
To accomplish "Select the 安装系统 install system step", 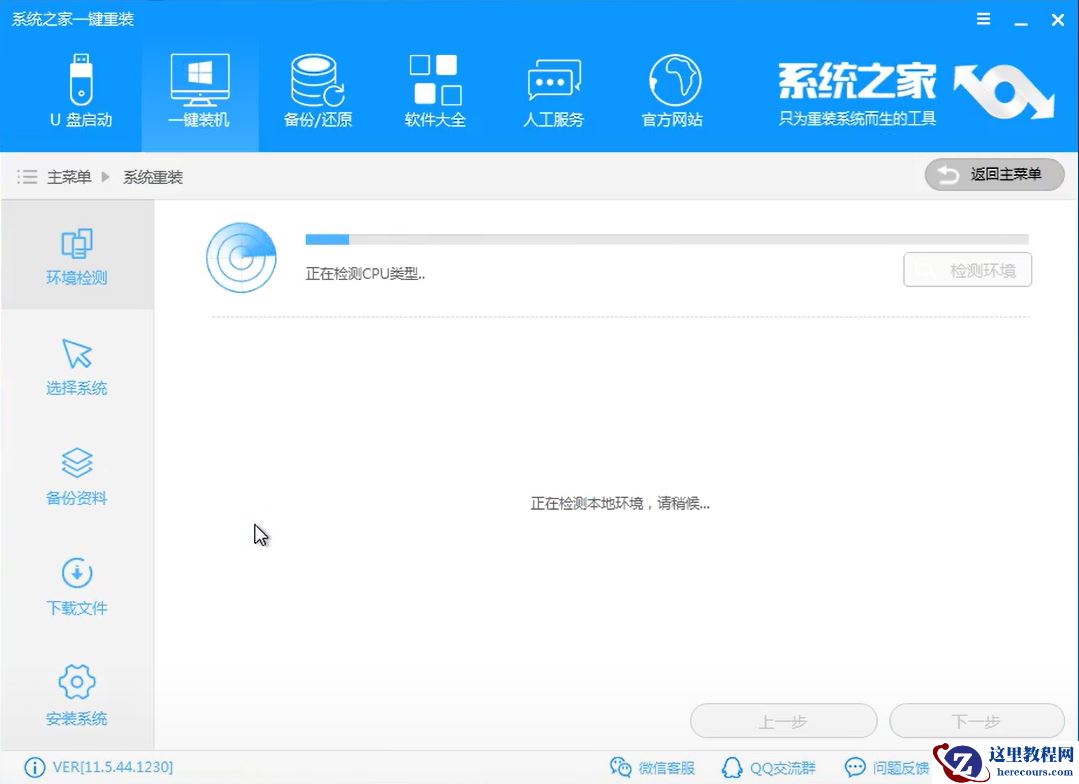I will (77, 695).
